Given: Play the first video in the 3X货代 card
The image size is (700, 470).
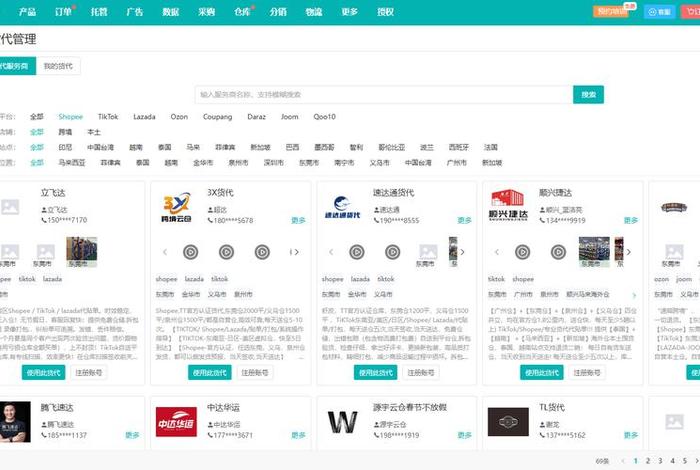Looking at the screenshot, I should tap(191, 252).
